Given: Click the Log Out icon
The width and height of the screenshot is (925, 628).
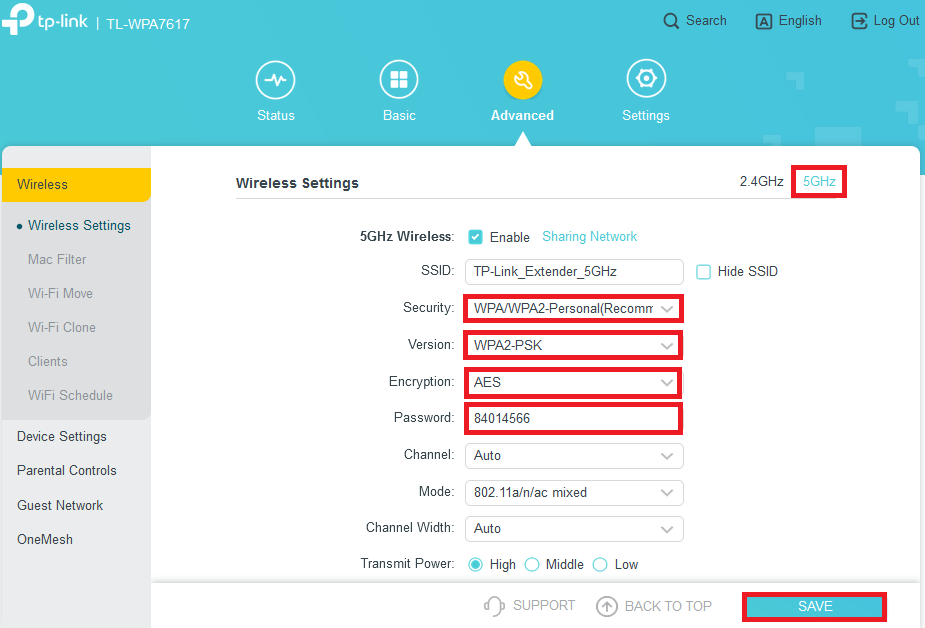Looking at the screenshot, I should (859, 21).
